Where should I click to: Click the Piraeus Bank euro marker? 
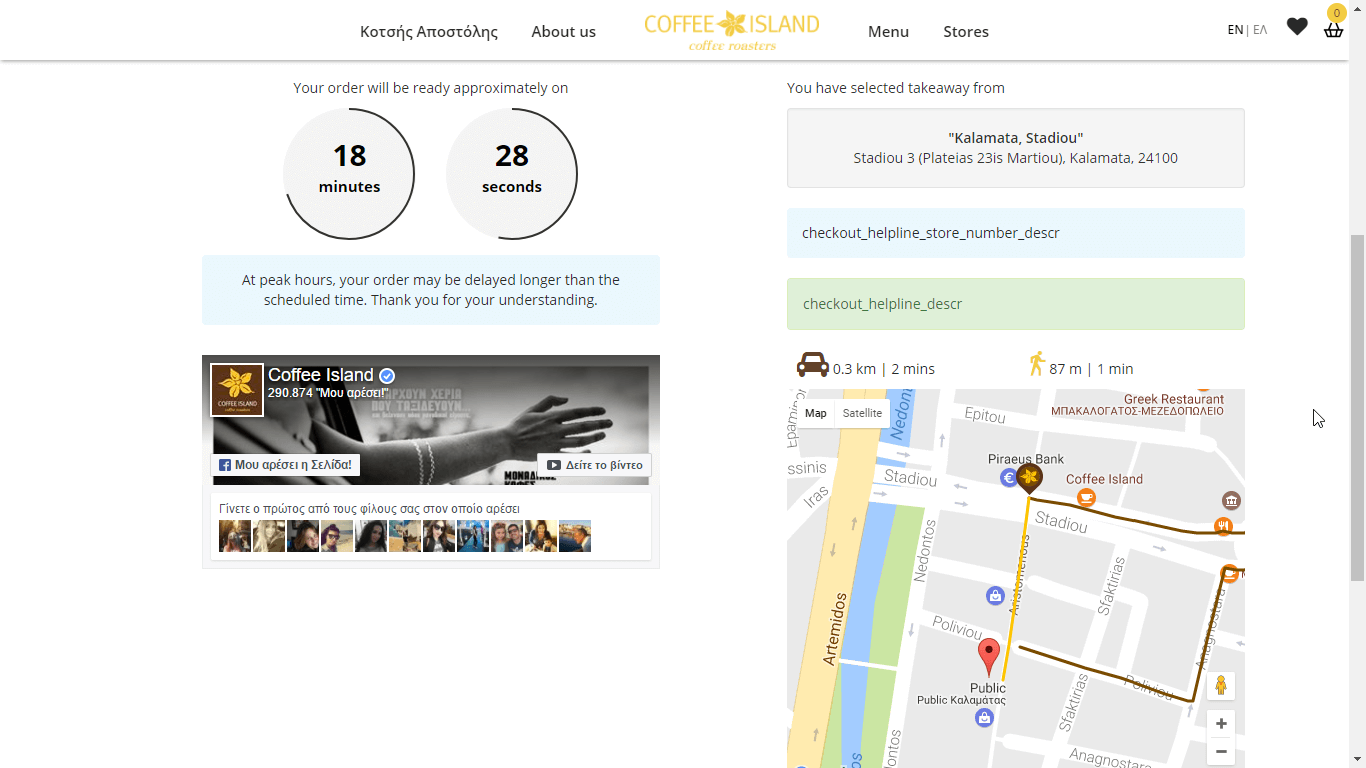[x=1009, y=478]
